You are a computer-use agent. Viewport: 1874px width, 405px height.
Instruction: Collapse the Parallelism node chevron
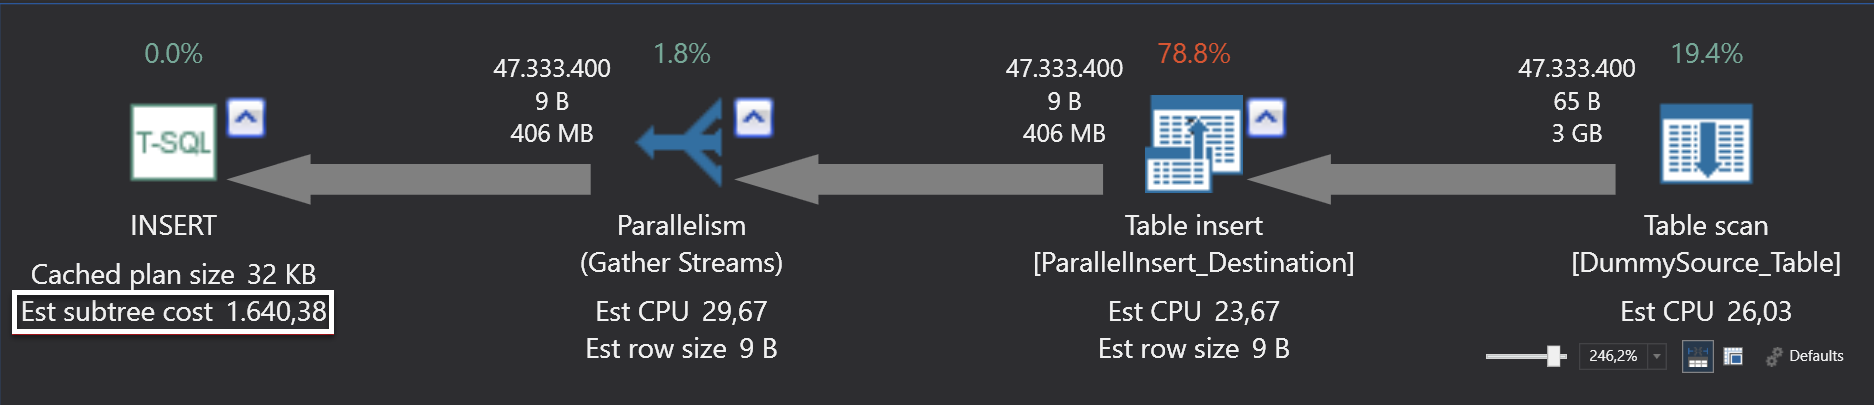[x=754, y=118]
